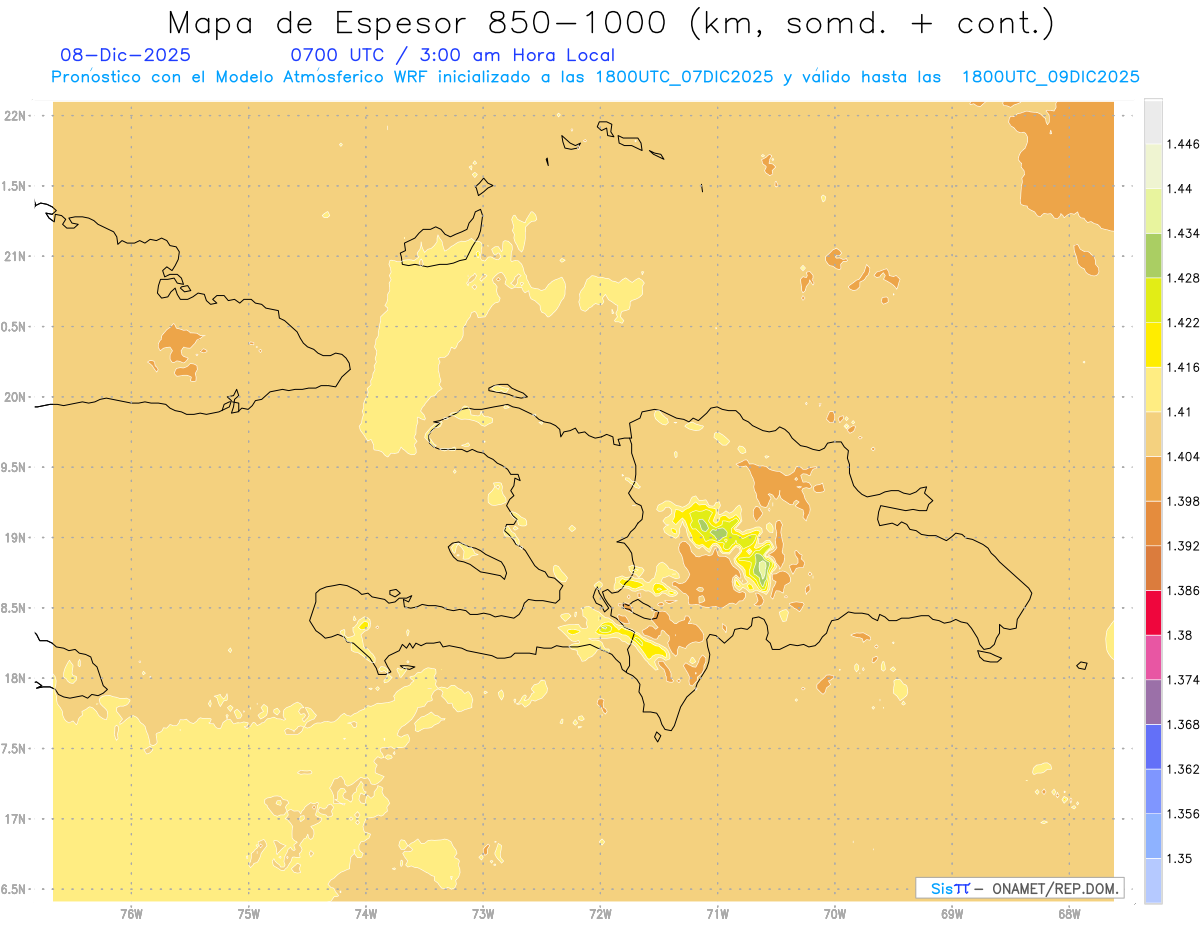Click the '1.416' value on the color scale
This screenshot has width=1200, height=927.
[1184, 367]
